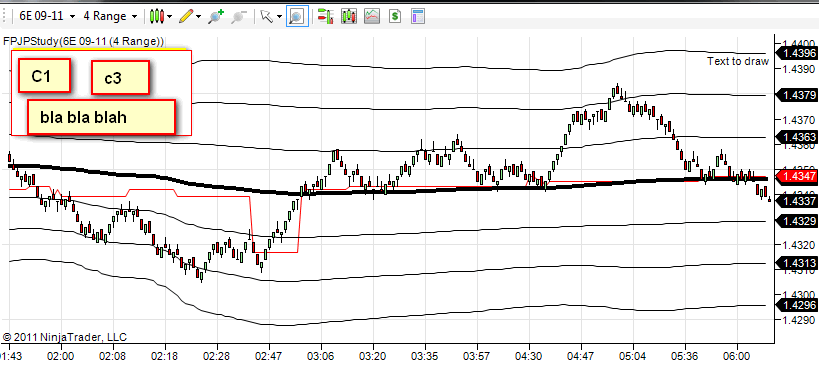Select the pencil drawing tools icon
Image resolution: width=819 pixels, height=365 pixels.
coord(185,16)
